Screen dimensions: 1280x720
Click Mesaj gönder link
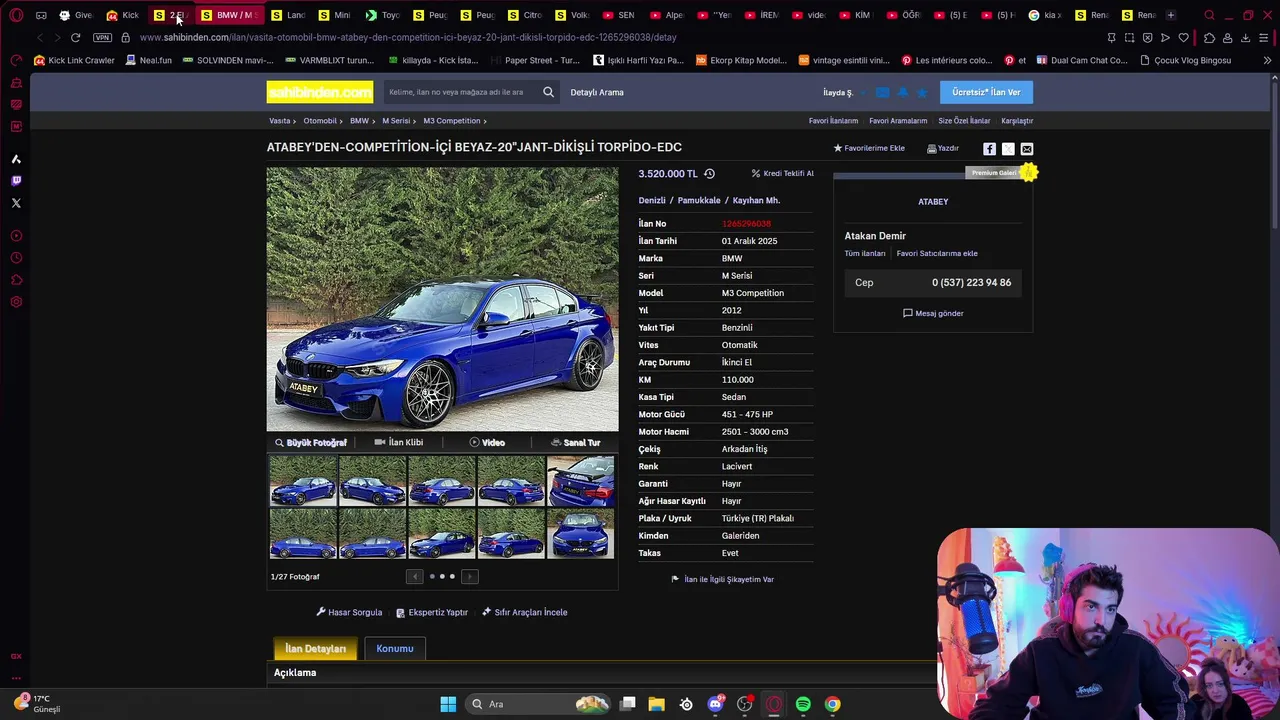(x=933, y=313)
